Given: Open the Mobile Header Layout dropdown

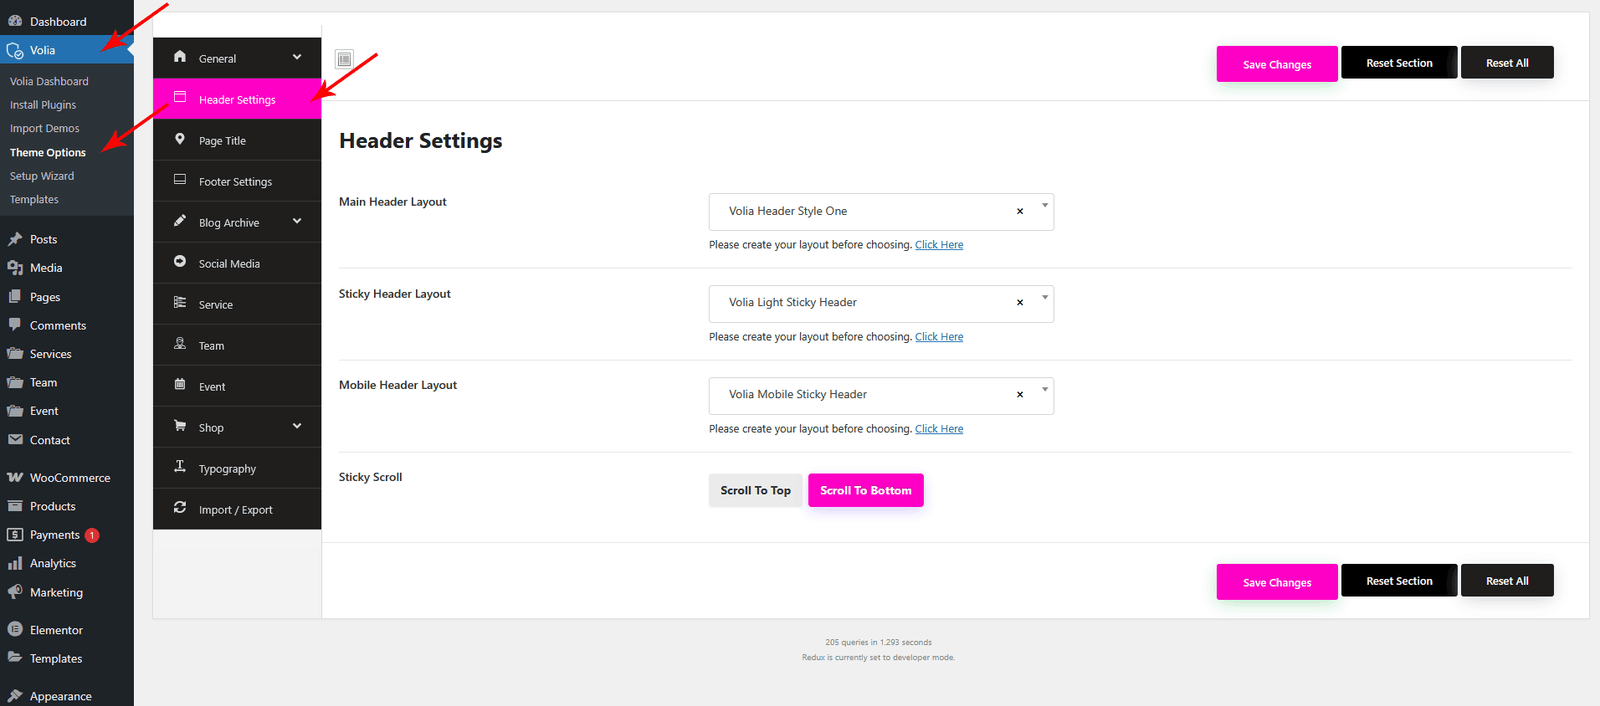Looking at the screenshot, I should click(x=1045, y=390).
